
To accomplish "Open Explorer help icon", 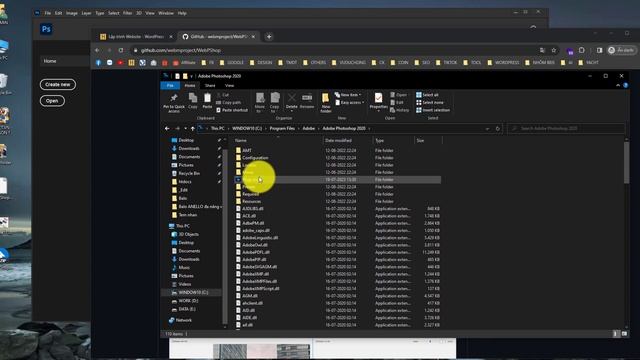I will 625,85.
